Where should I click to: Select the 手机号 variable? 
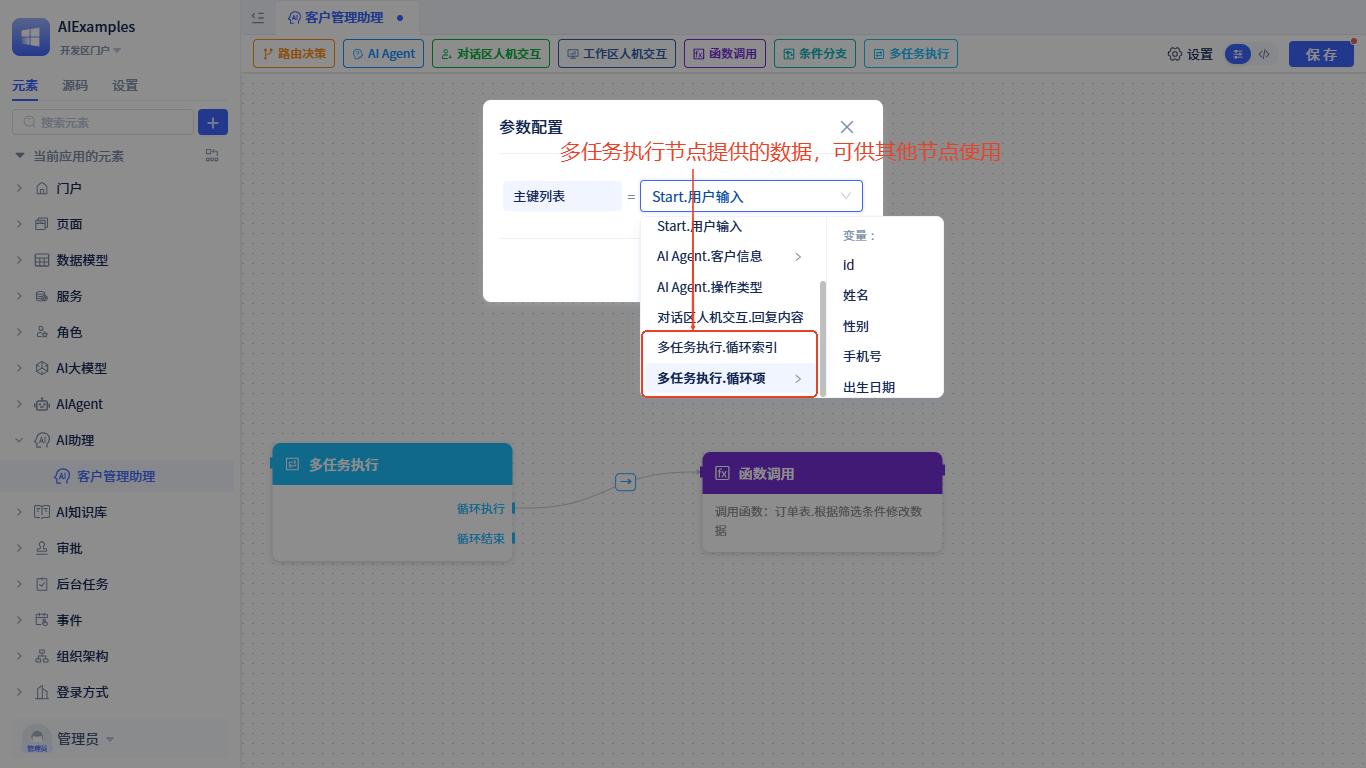tap(862, 356)
